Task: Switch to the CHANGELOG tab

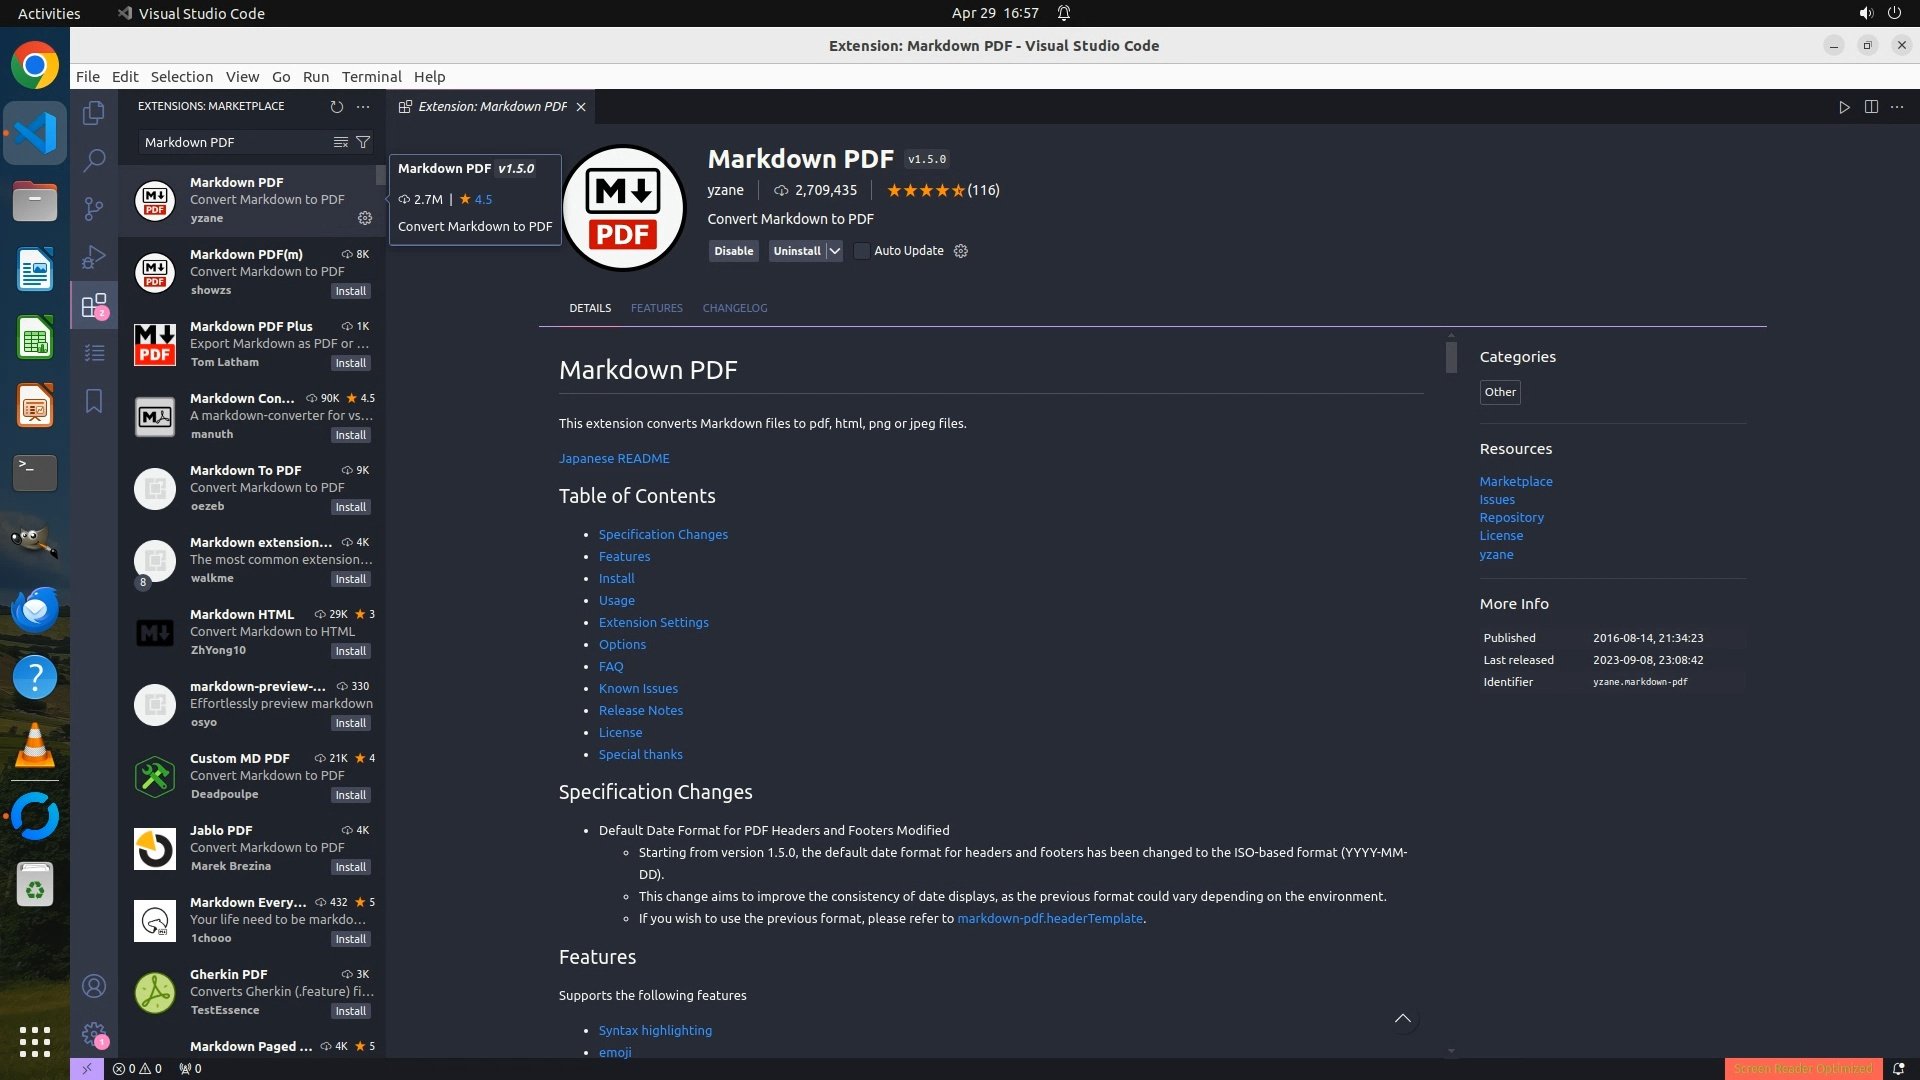Action: pyautogui.click(x=734, y=308)
